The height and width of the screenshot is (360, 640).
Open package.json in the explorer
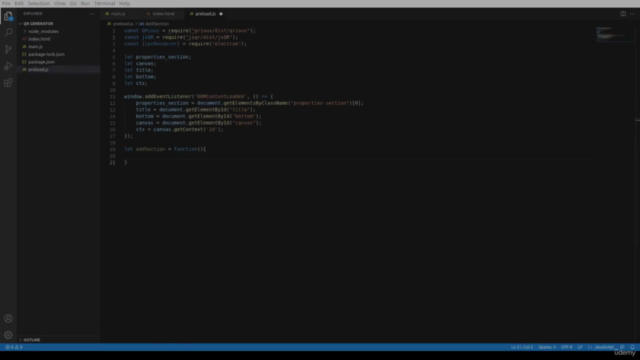click(41, 62)
